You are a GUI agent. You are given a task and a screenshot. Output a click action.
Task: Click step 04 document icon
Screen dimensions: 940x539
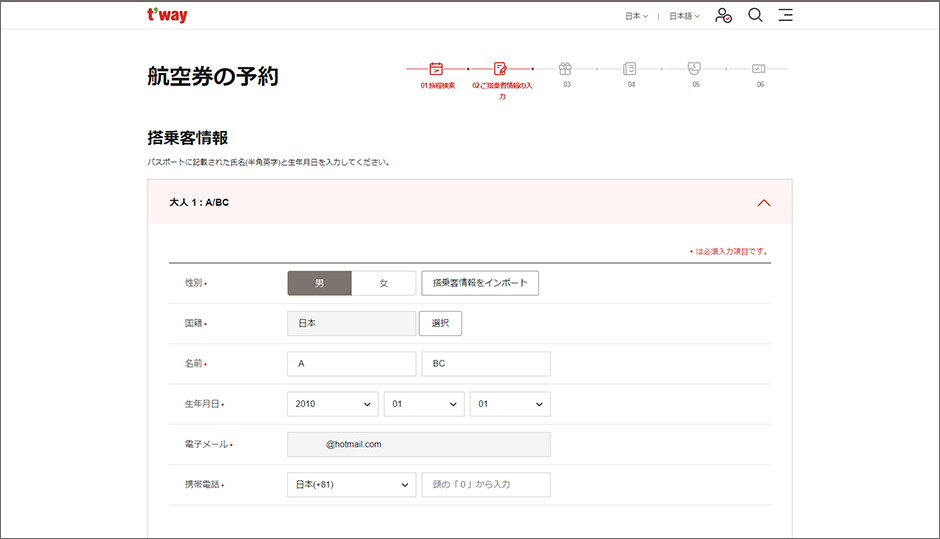pos(630,69)
